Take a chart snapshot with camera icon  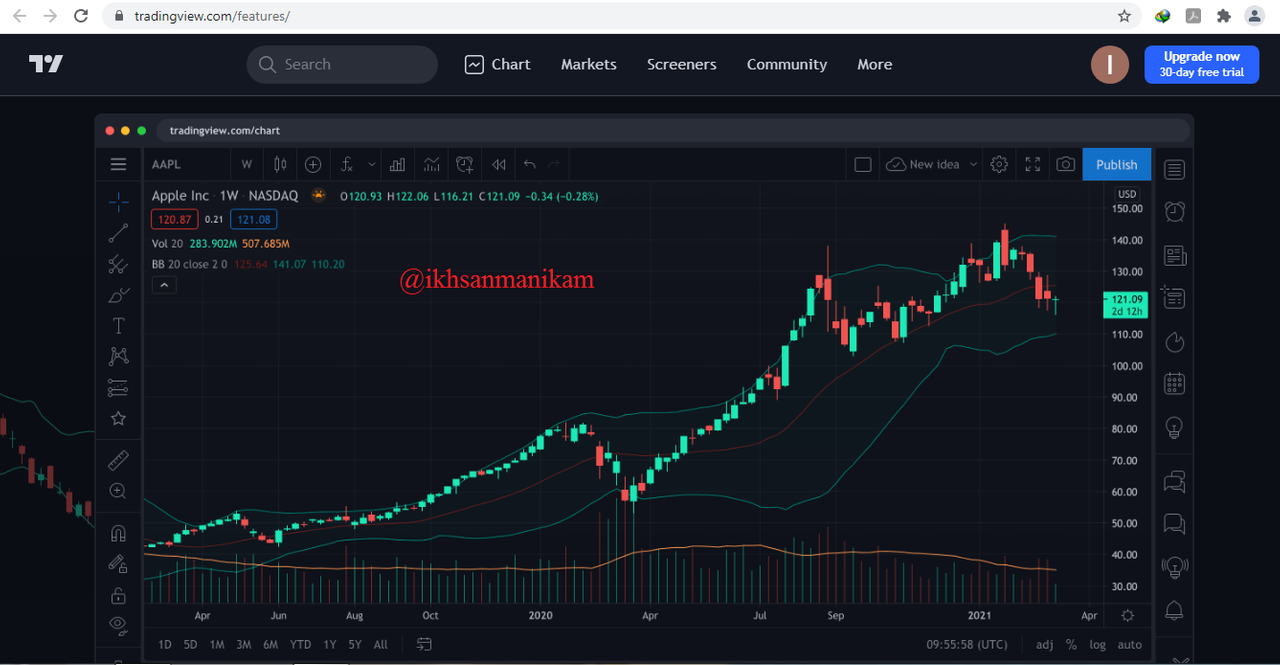[1066, 164]
